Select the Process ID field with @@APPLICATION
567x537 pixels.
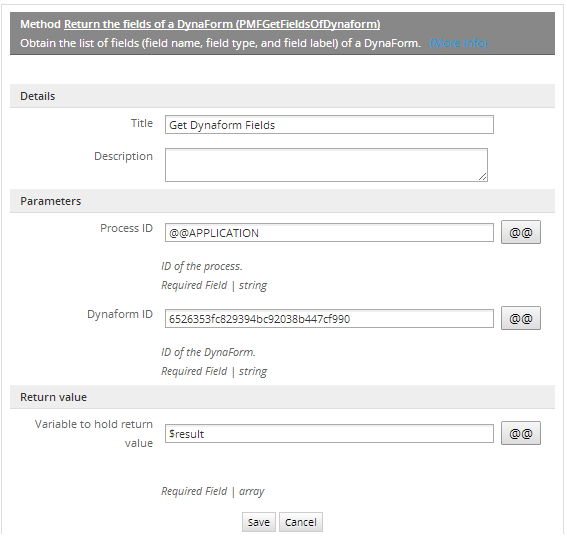click(329, 233)
